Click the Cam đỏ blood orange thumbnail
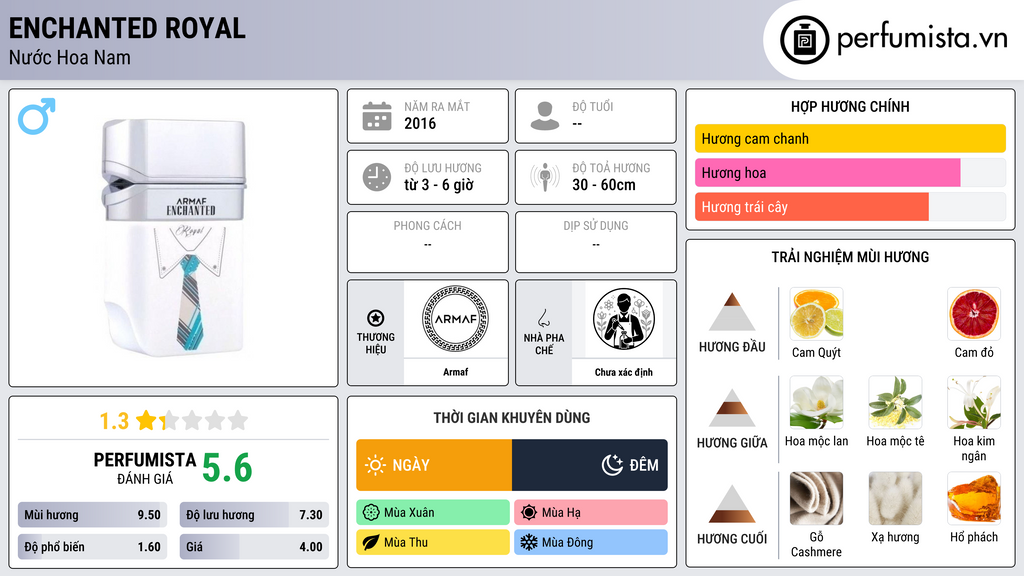 point(974,314)
